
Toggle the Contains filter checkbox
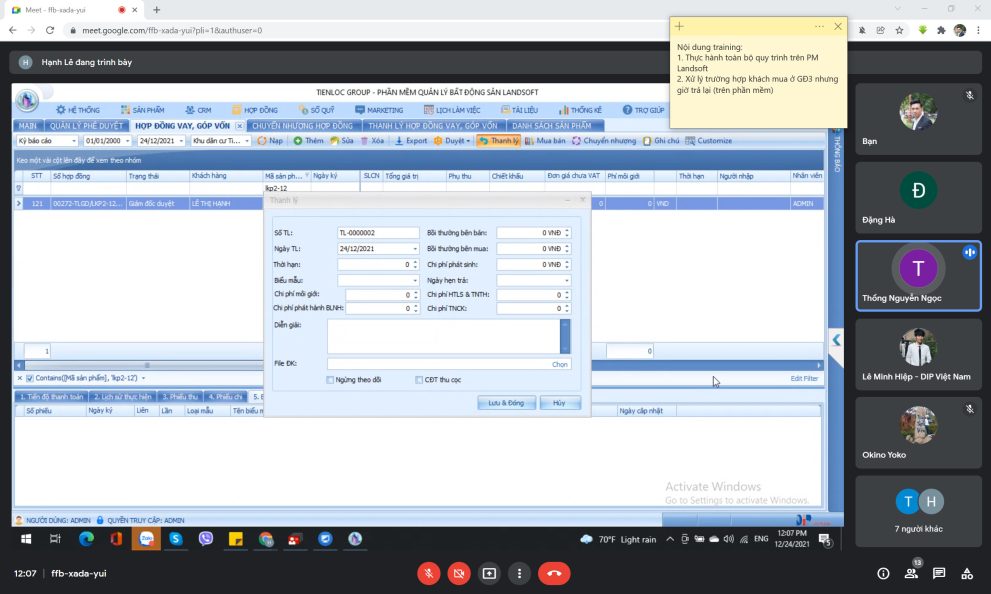tap(29, 378)
